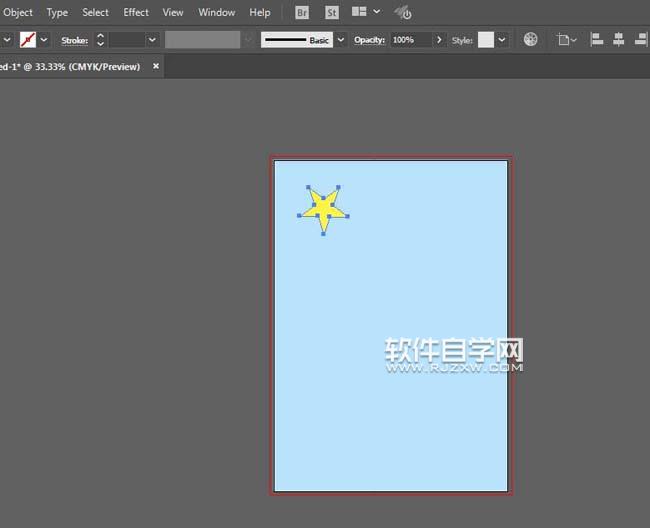This screenshot has height=528, width=650.
Task: Click the horizontal align center icon
Action: pos(618,40)
